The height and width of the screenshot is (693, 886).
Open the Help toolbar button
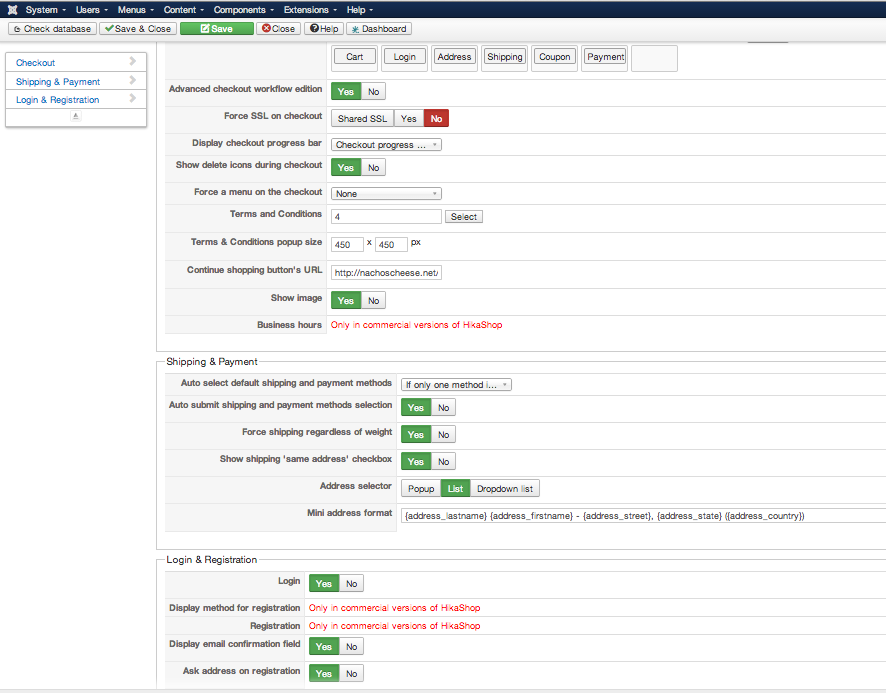324,29
